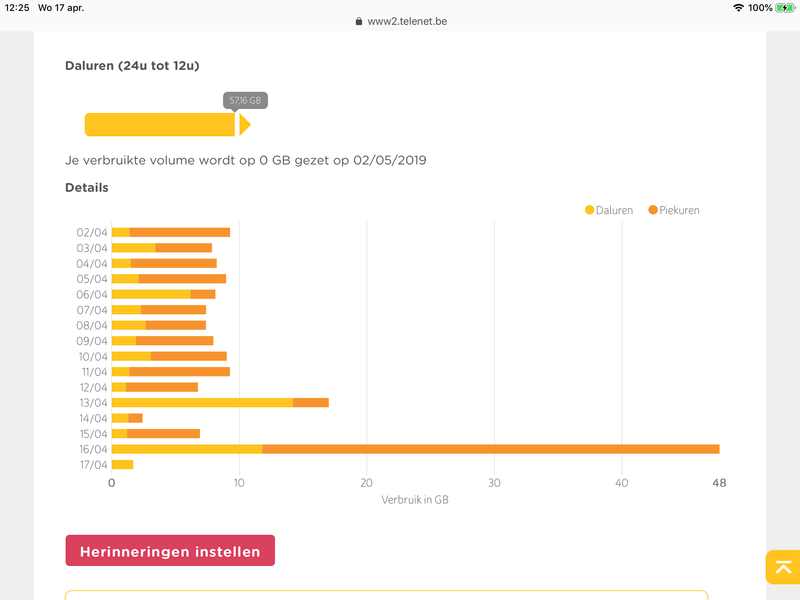Click the yellow Daluren usage progress bar

coord(160,125)
